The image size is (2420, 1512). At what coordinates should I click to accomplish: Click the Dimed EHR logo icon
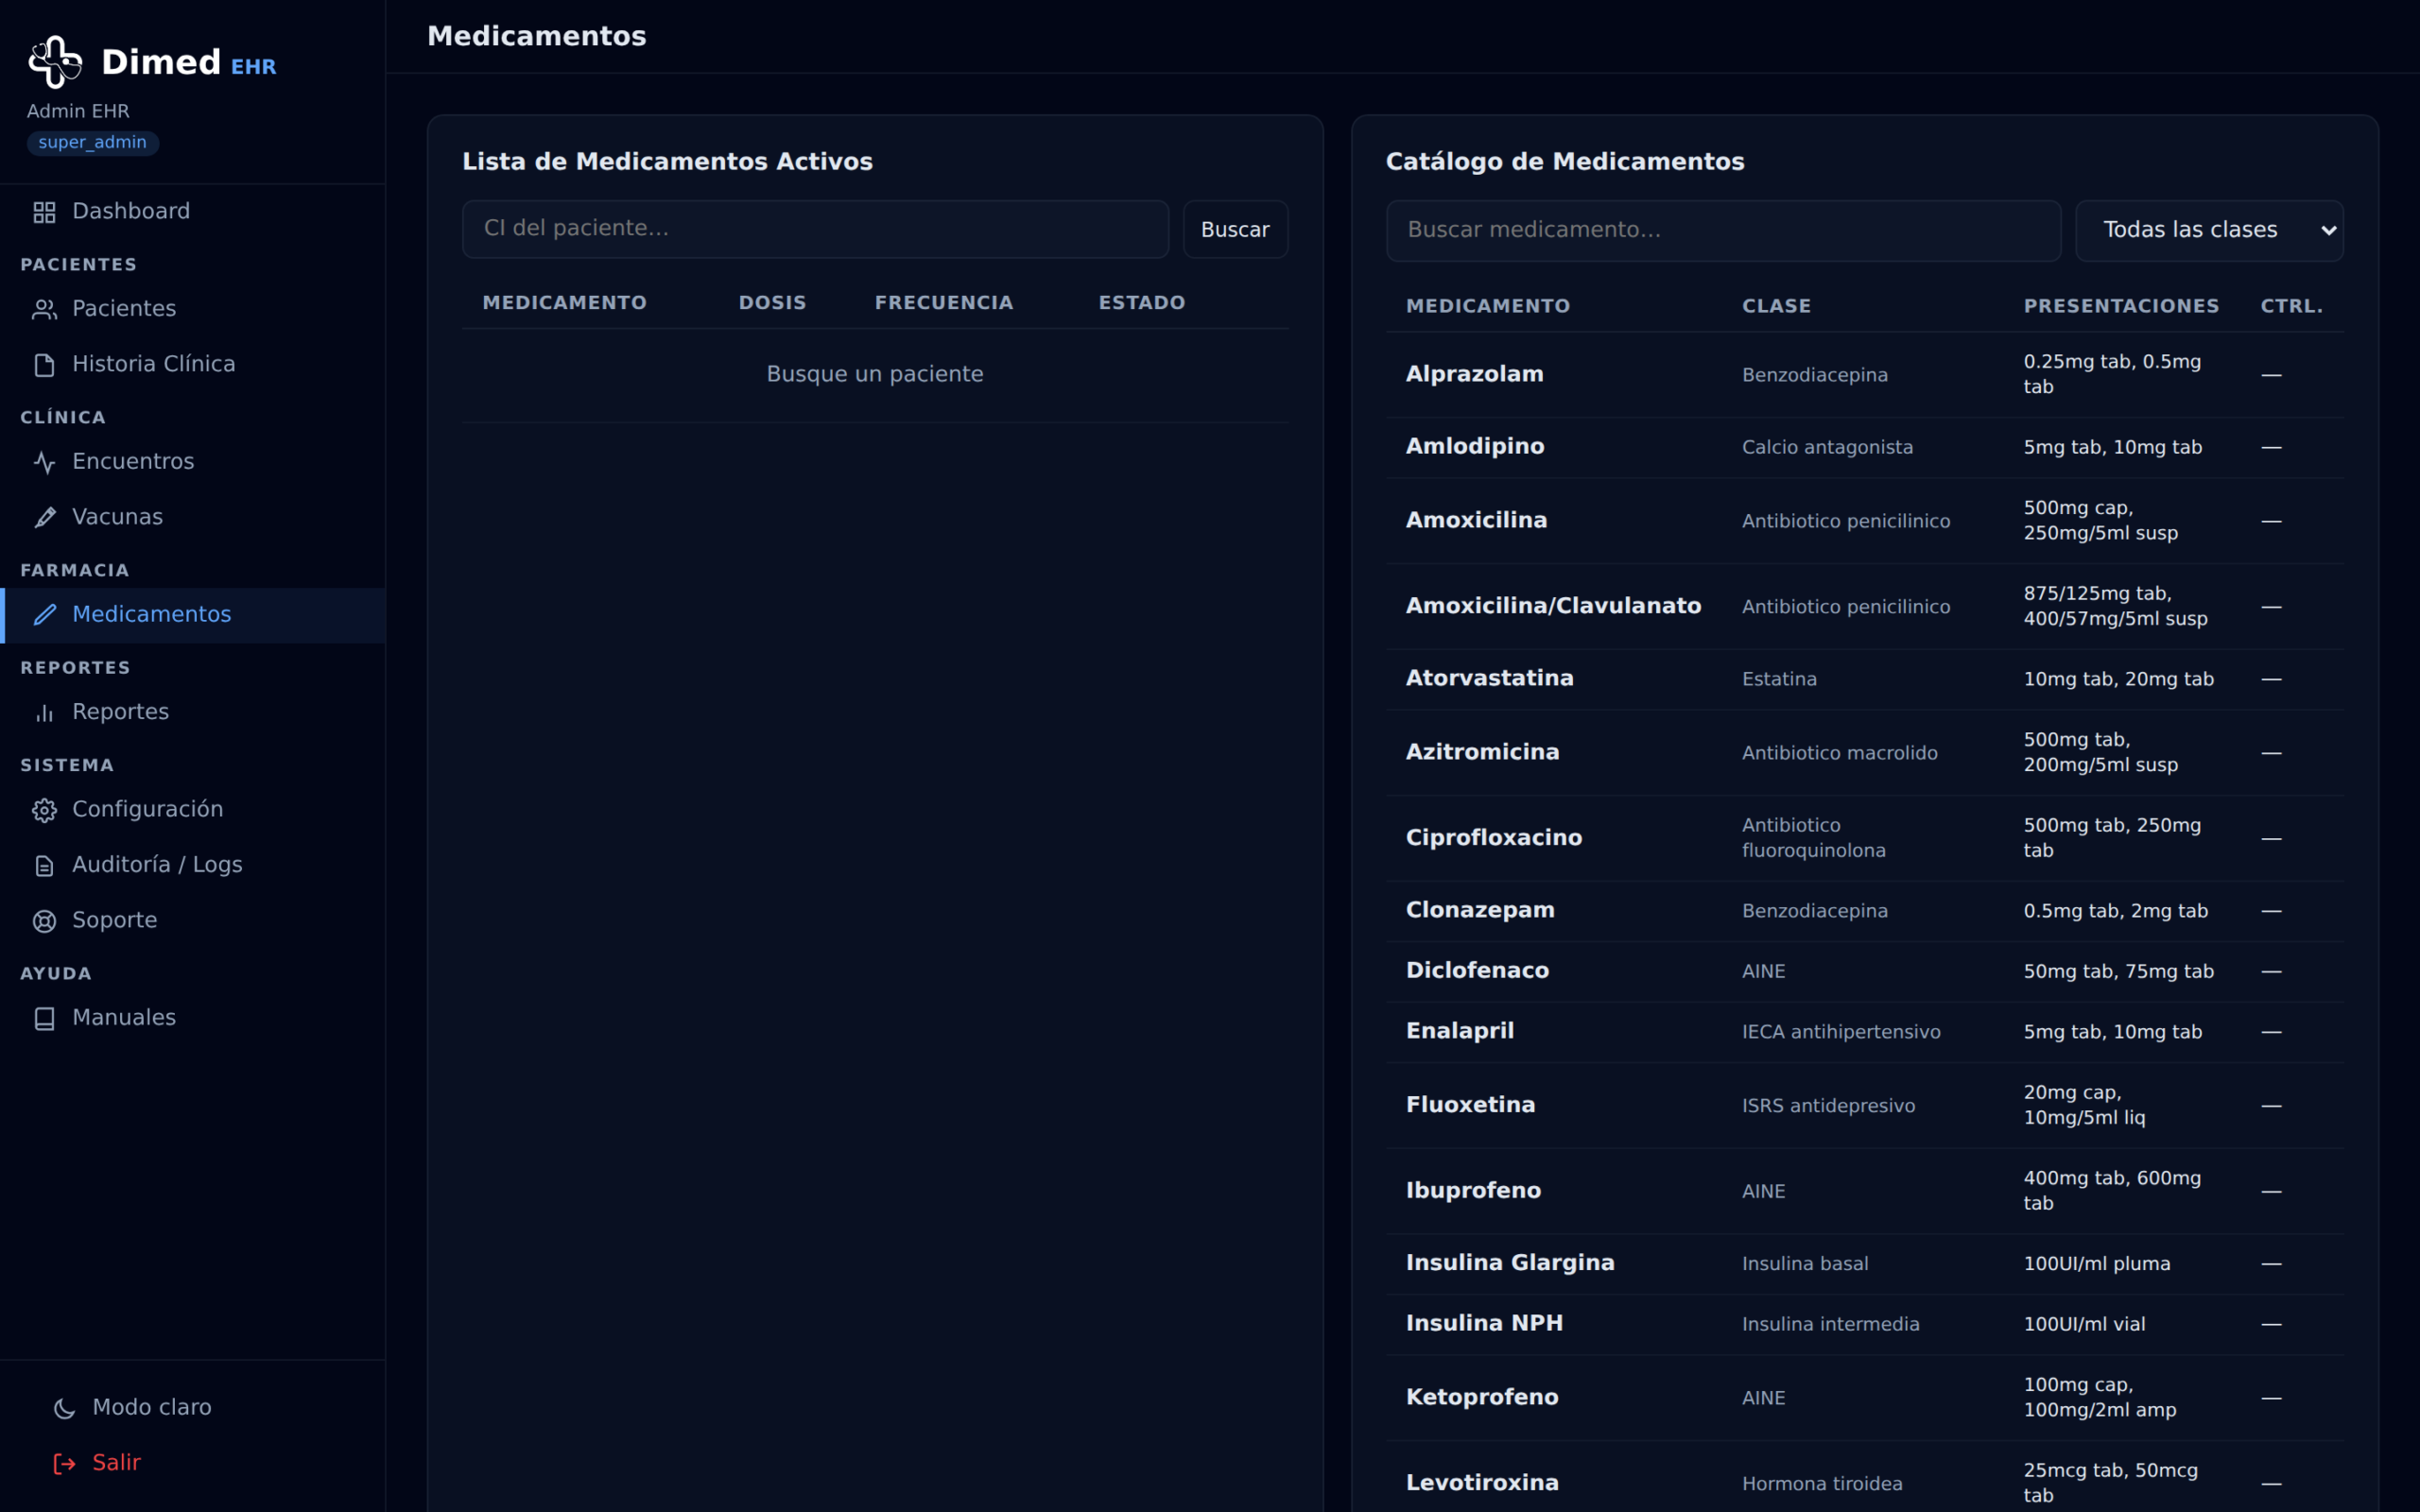point(55,62)
